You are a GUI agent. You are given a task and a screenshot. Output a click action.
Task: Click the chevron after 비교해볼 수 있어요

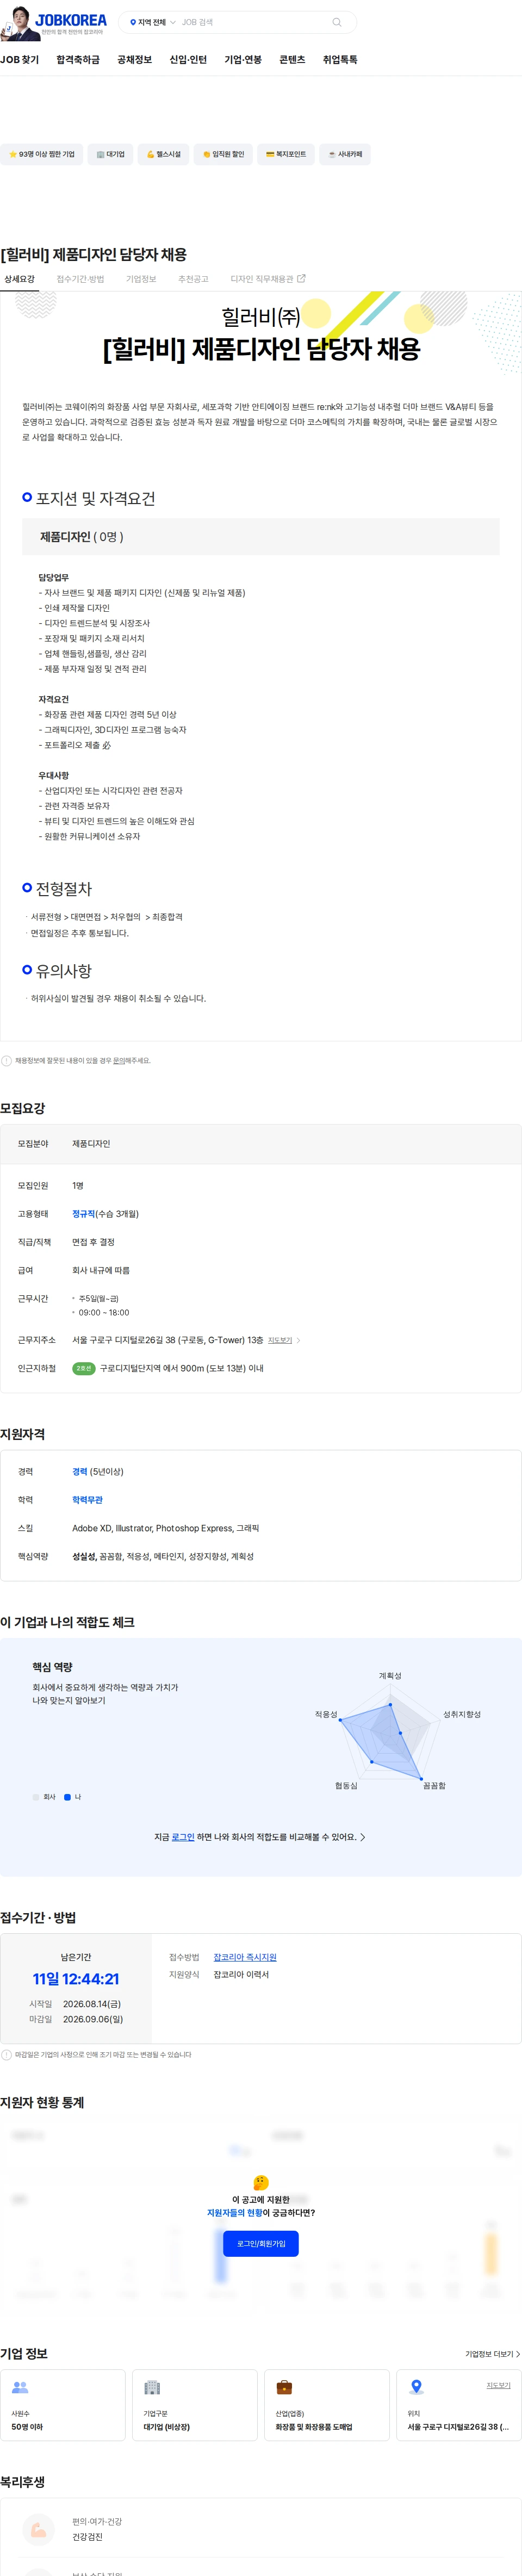pos(363,1837)
